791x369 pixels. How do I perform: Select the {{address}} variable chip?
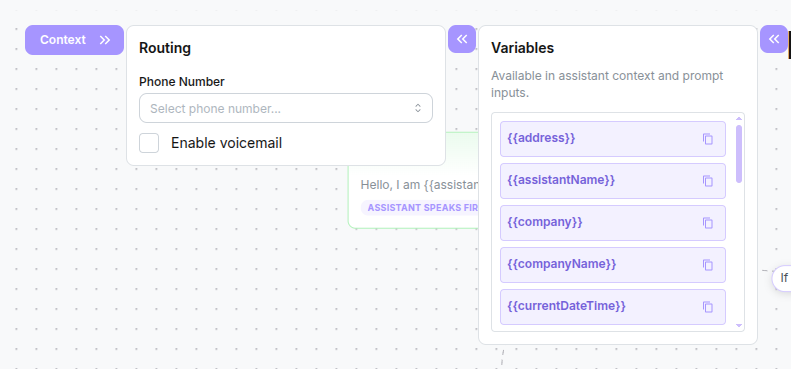(612, 139)
